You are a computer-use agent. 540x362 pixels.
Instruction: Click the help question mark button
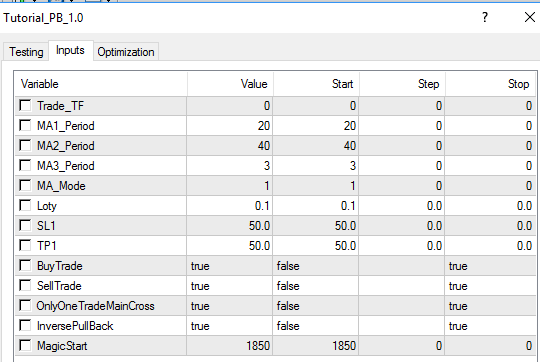click(485, 17)
